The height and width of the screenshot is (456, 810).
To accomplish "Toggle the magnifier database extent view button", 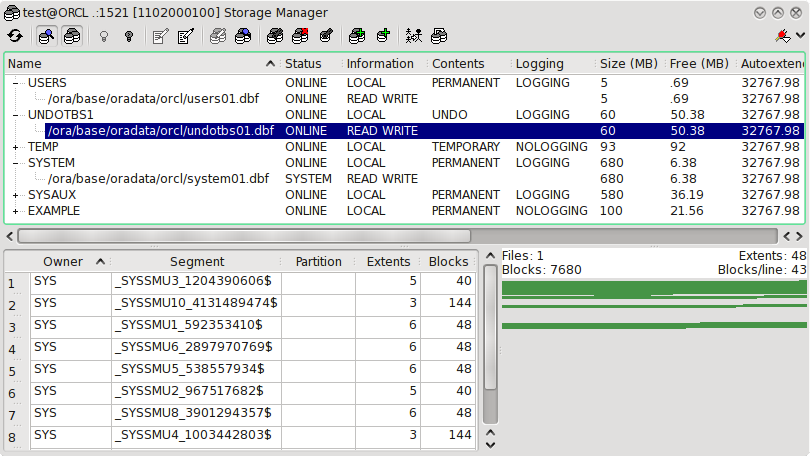I will (x=46, y=36).
